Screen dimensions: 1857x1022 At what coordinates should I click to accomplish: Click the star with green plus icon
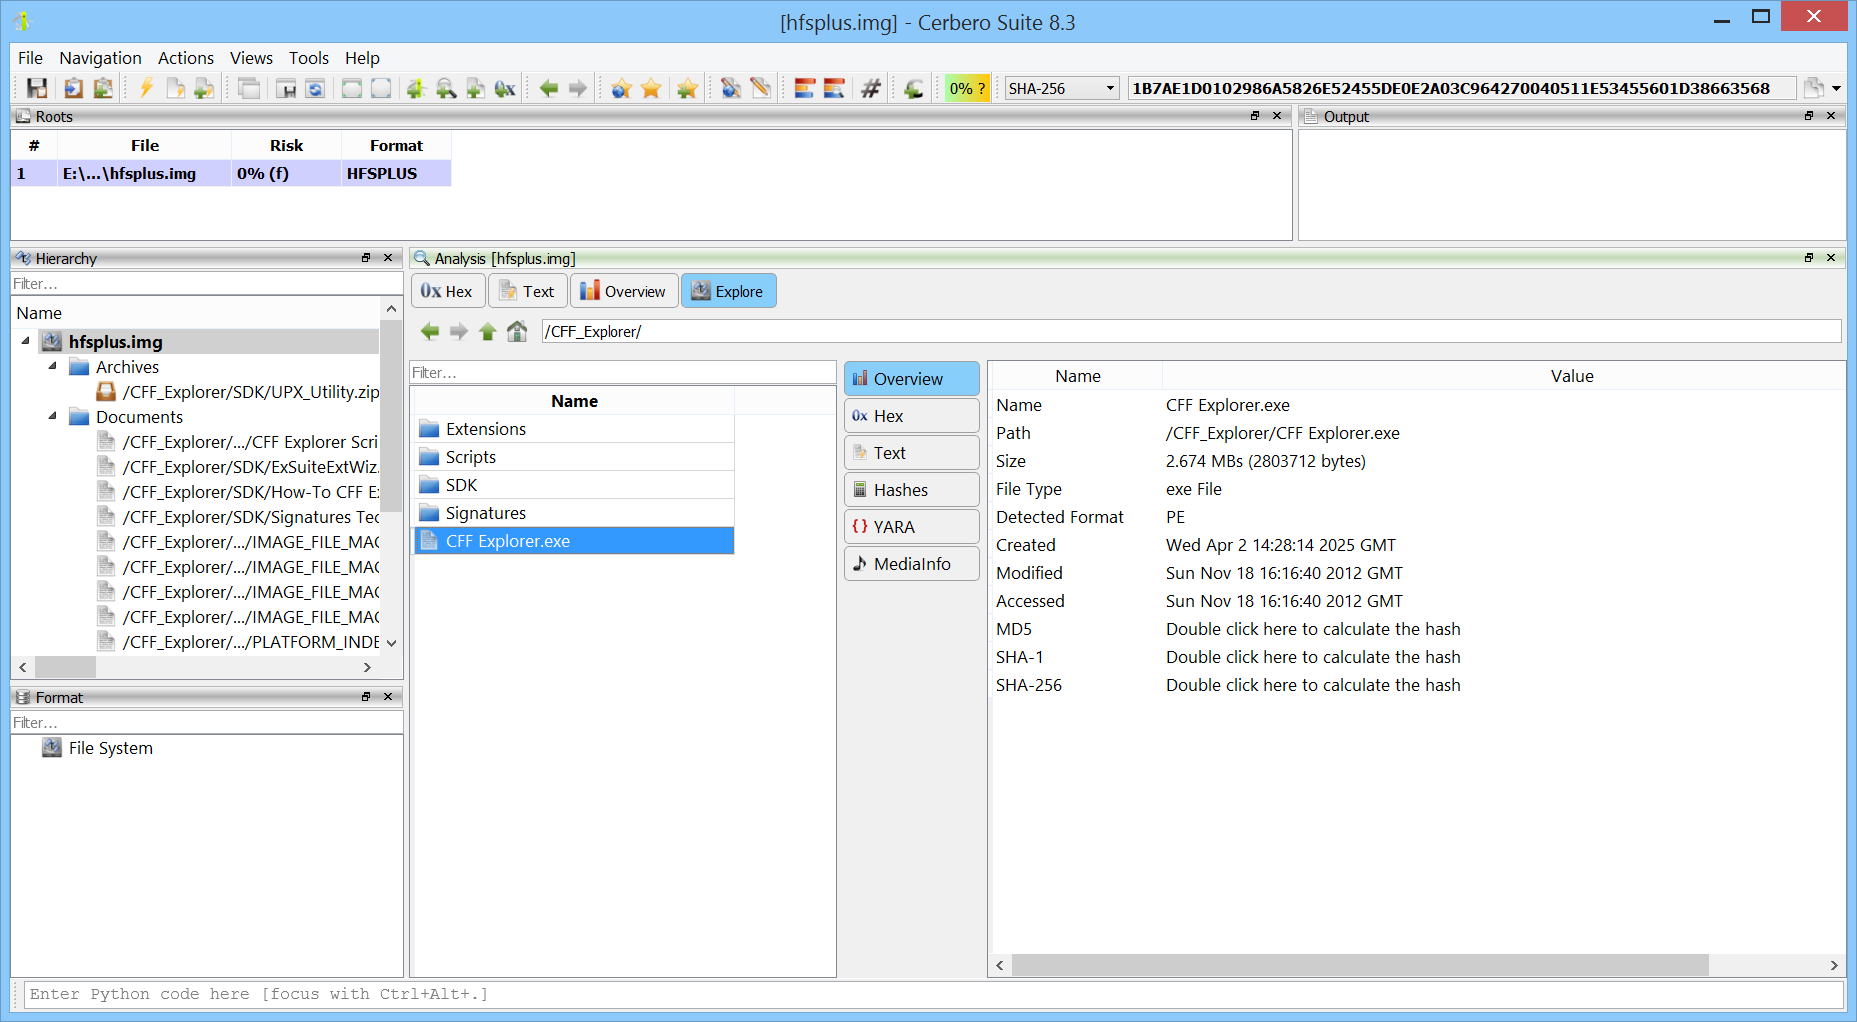[687, 88]
